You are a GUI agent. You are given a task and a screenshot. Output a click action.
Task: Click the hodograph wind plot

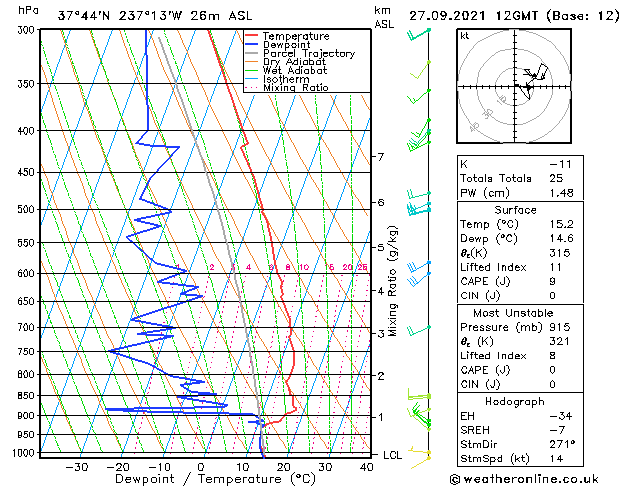coord(514,86)
